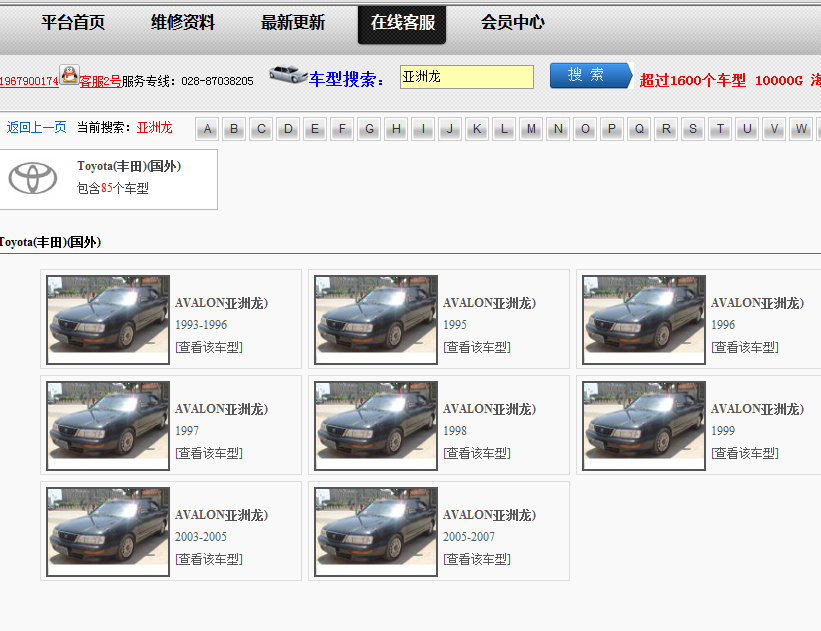
Task: Filter brands by letter U
Action: (747, 129)
